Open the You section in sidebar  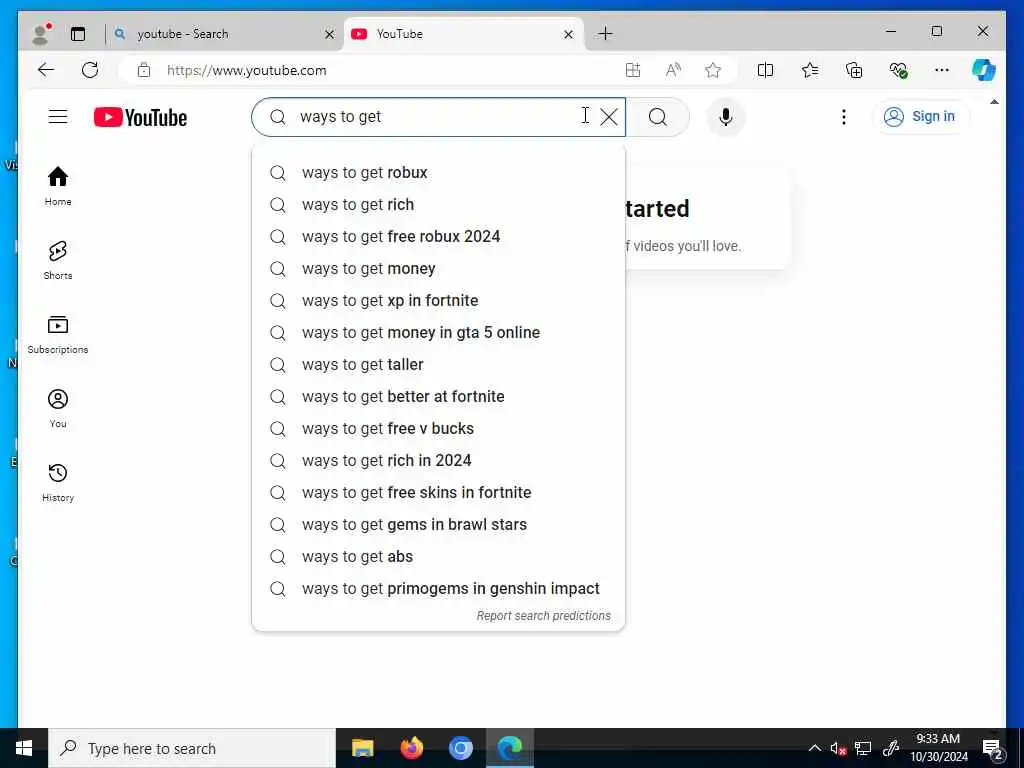(58, 408)
